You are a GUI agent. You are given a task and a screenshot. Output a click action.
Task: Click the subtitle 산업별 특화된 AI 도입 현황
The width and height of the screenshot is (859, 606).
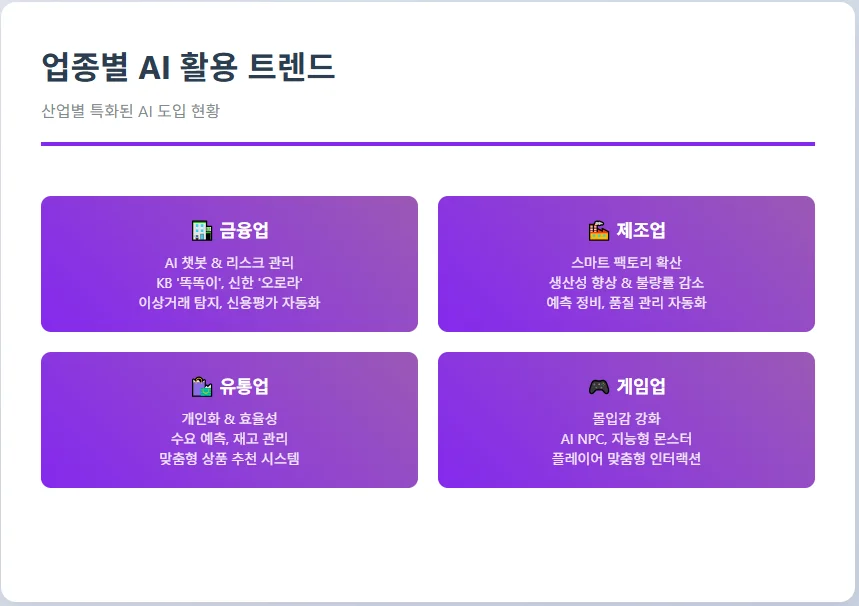click(130, 110)
